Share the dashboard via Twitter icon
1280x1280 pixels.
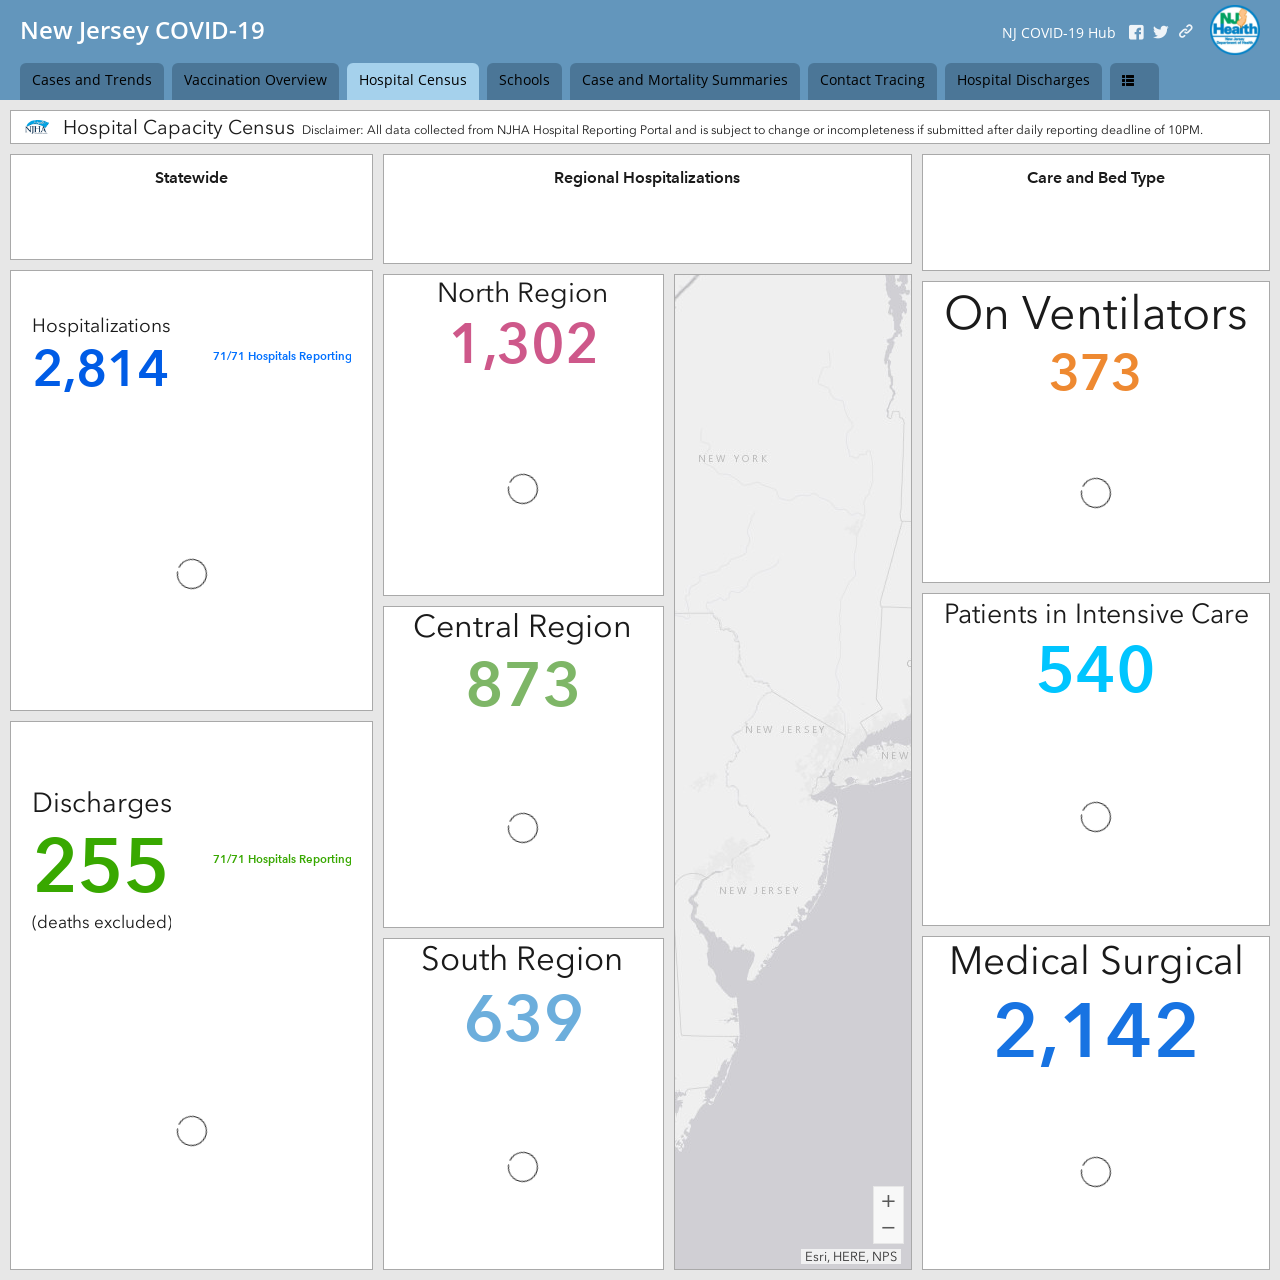click(x=1160, y=32)
